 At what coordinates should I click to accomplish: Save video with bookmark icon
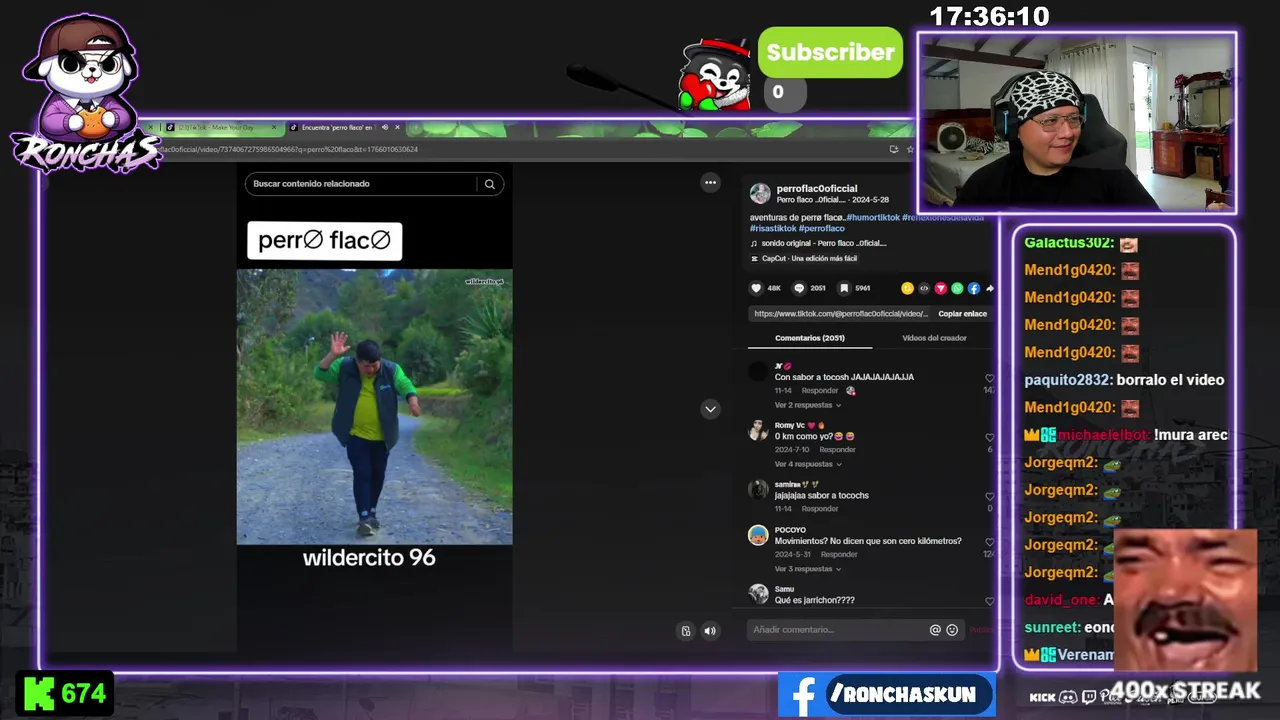(x=844, y=288)
